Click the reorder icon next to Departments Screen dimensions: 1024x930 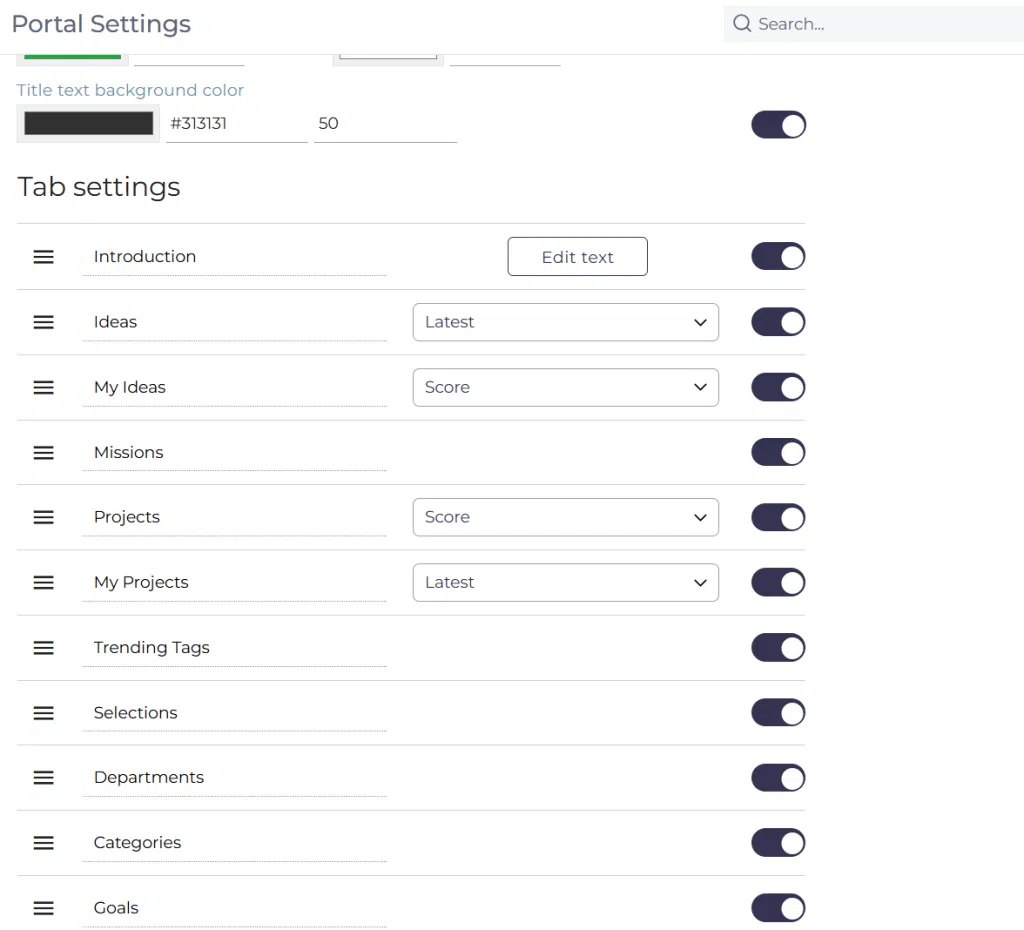(44, 778)
